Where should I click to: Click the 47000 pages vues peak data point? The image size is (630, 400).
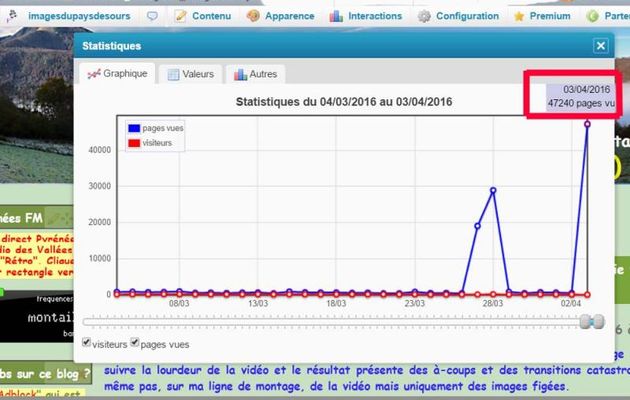tap(587, 124)
